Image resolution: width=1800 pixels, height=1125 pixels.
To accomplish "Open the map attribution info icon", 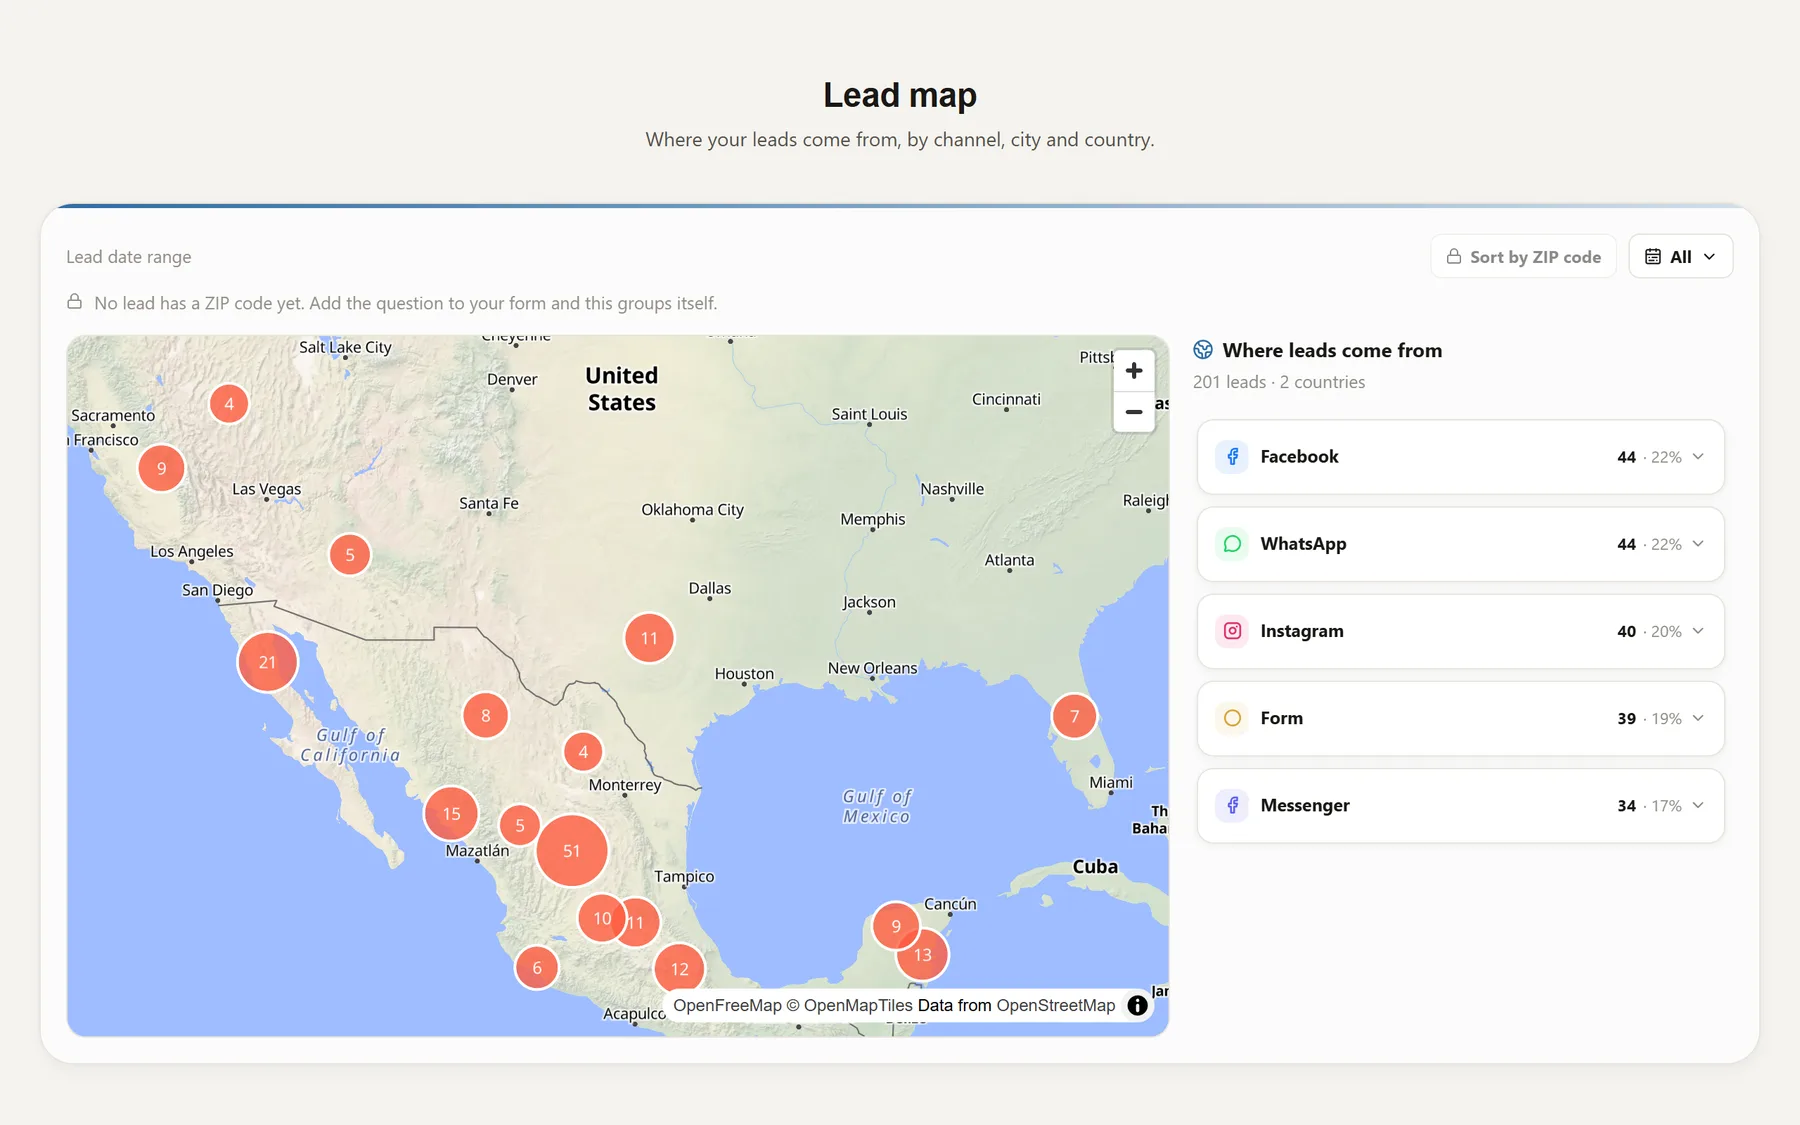I will (1137, 1005).
